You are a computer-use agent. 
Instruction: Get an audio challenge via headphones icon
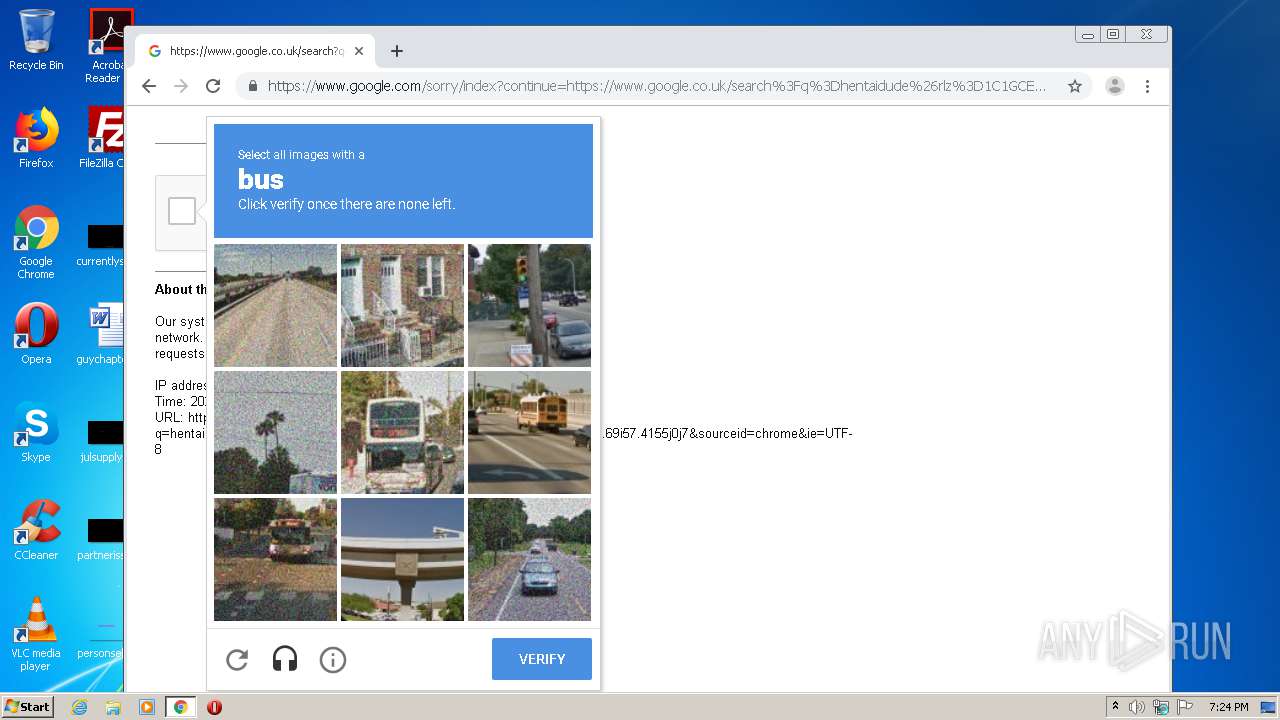point(285,660)
